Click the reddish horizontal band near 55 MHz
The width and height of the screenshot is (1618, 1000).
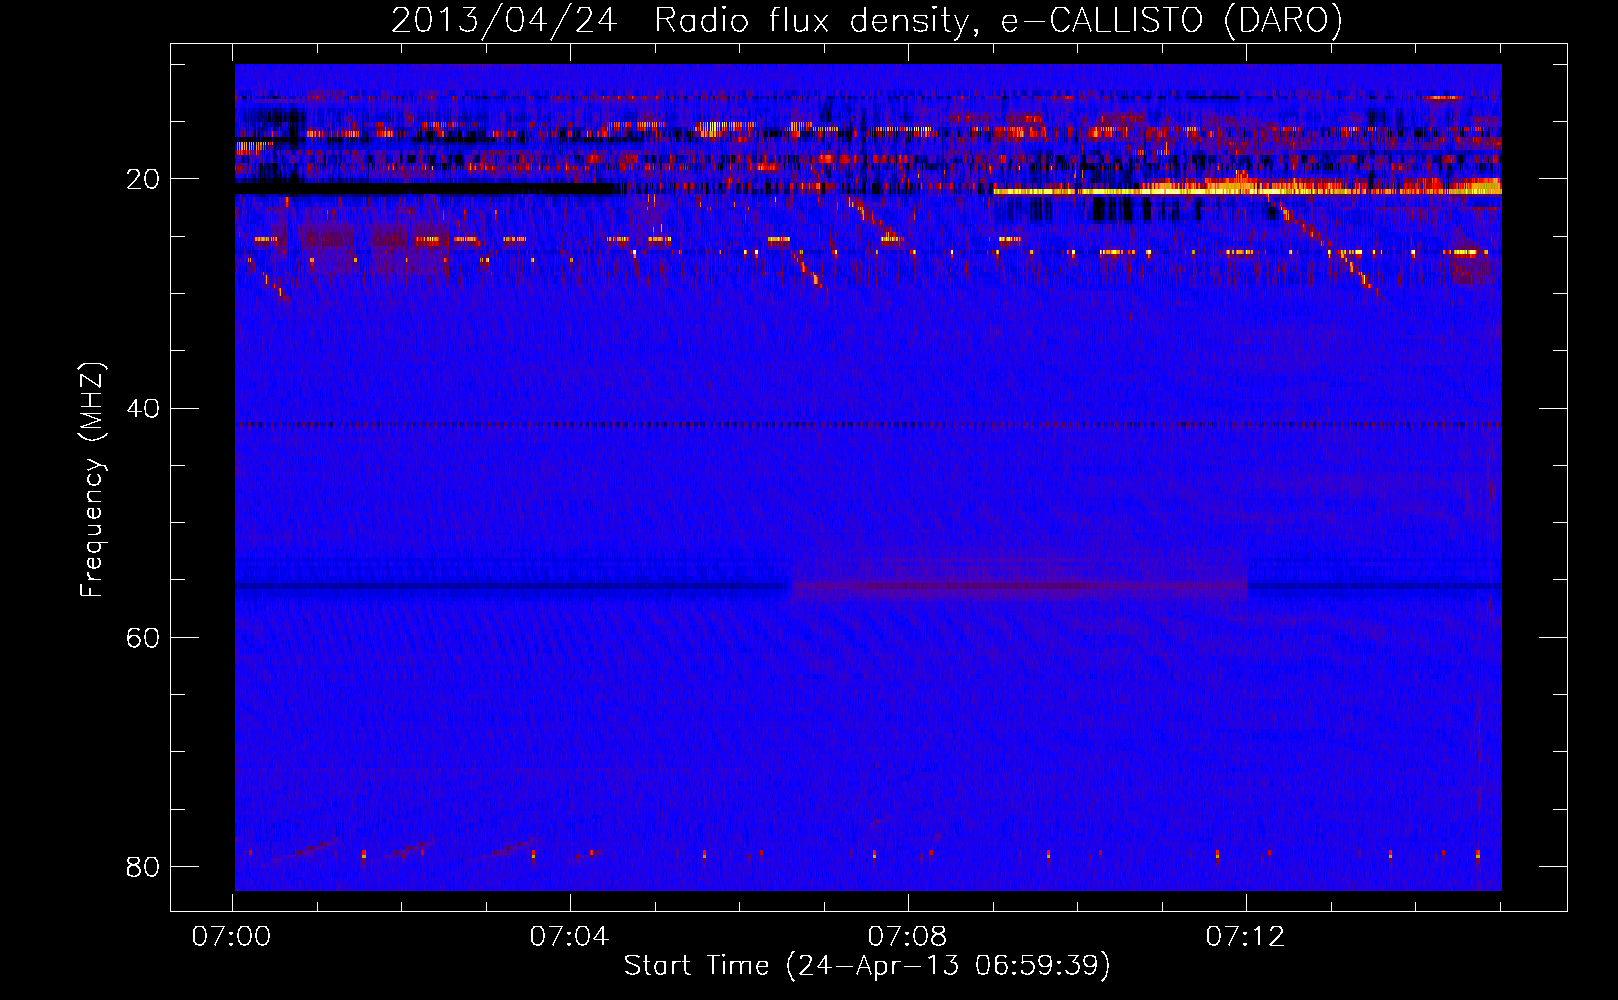[1019, 587]
